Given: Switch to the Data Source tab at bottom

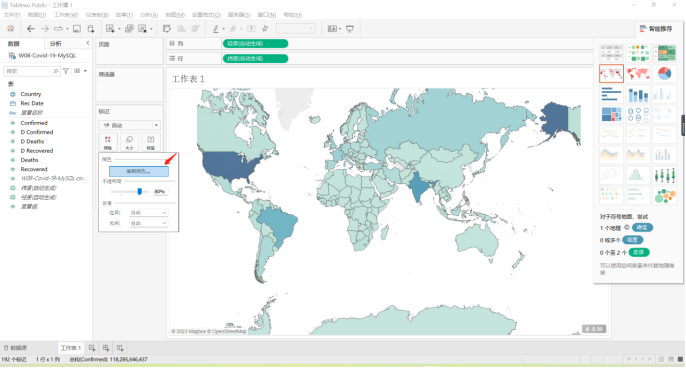Looking at the screenshot, I should [15, 348].
